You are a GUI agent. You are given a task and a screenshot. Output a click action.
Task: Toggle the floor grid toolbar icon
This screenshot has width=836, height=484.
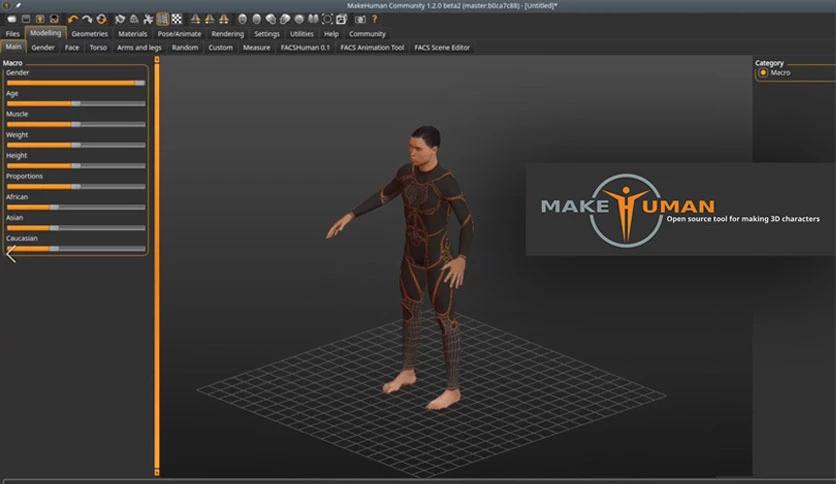pos(163,19)
